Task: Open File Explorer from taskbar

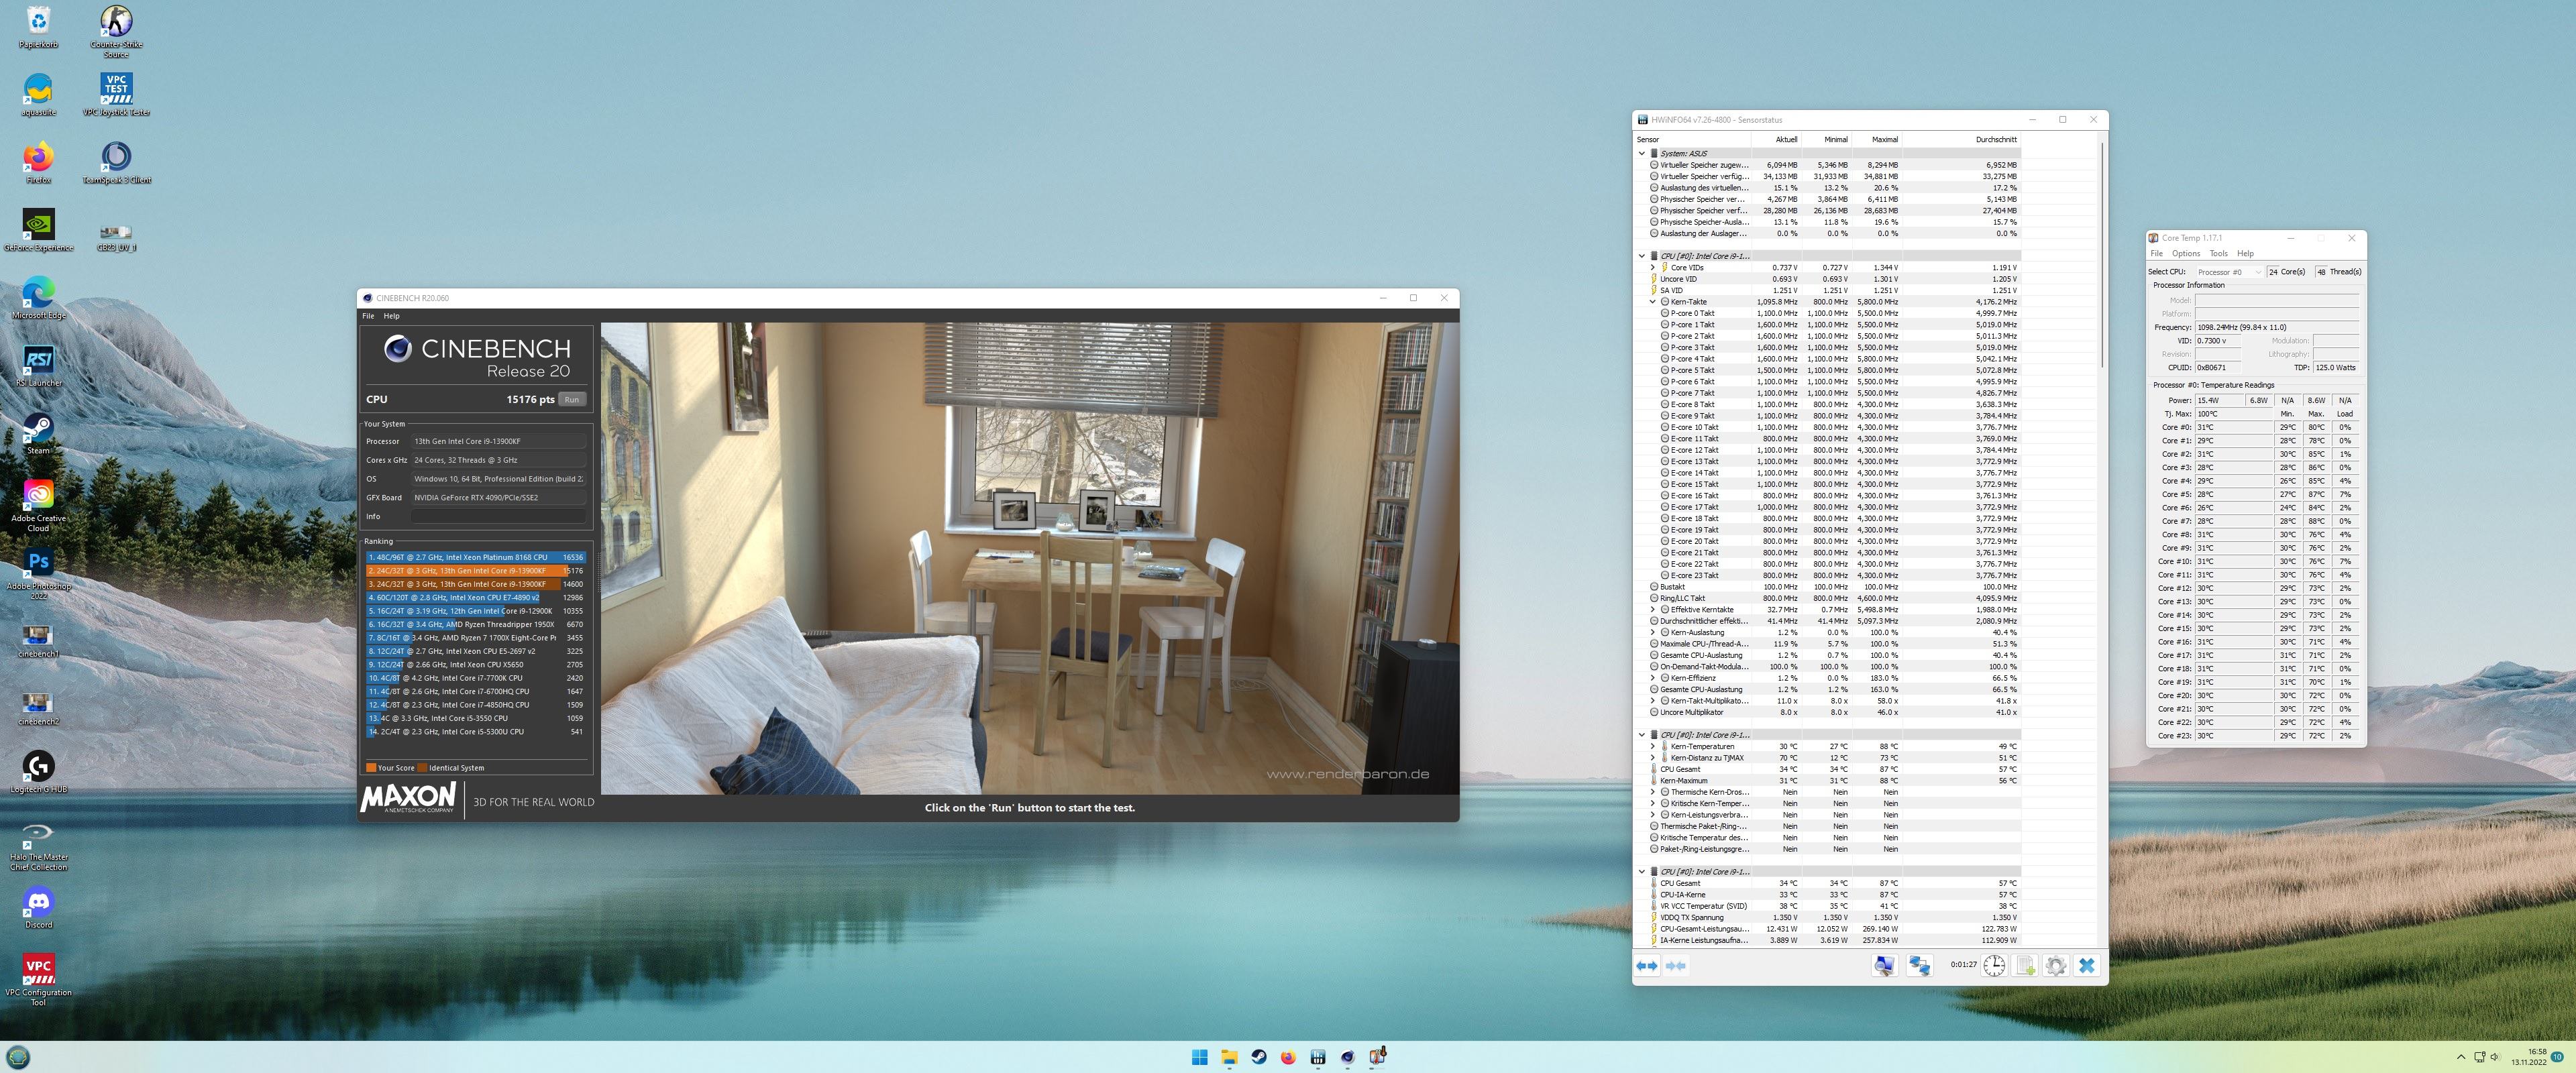Action: 1229,1057
